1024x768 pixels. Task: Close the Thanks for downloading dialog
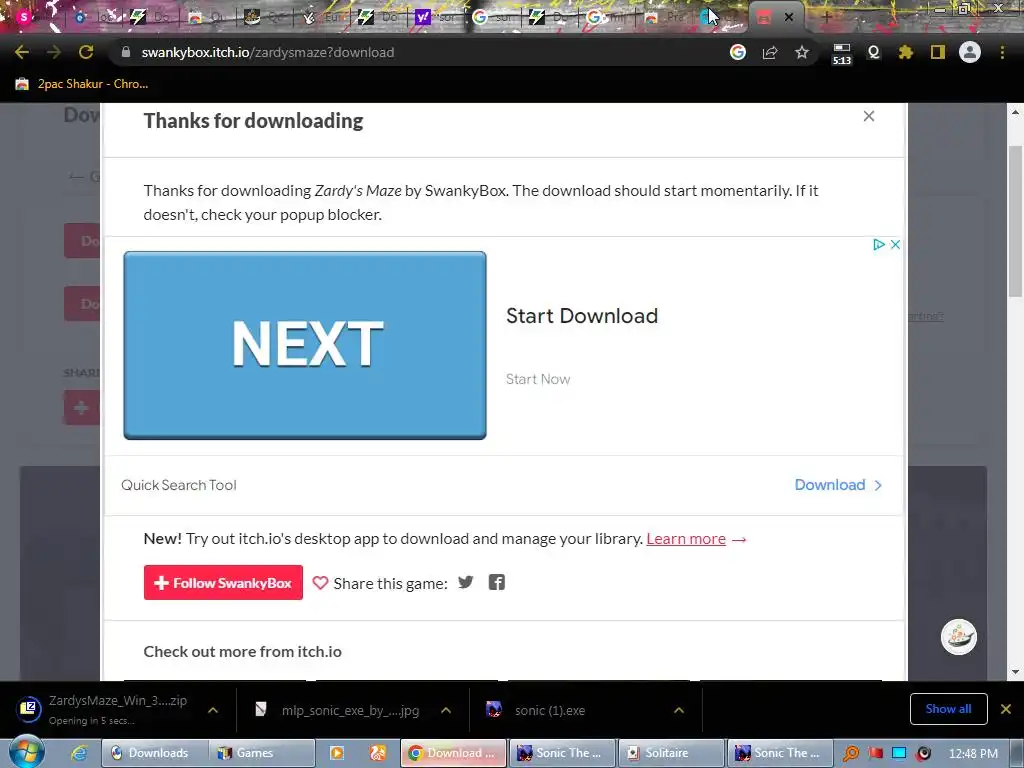tap(869, 116)
